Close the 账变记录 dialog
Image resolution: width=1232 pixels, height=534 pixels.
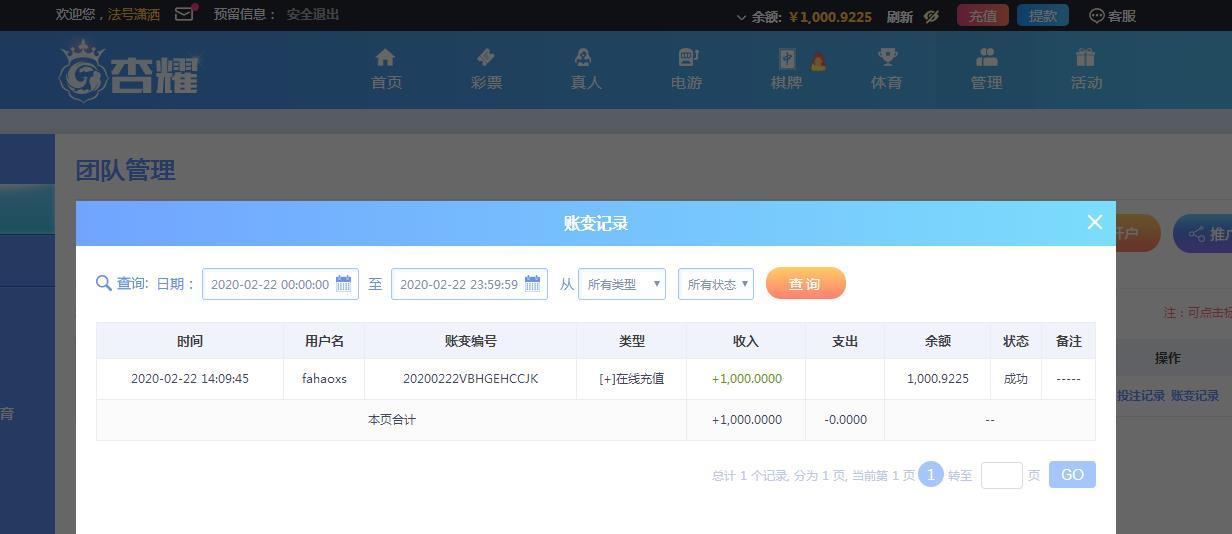[x=1095, y=222]
